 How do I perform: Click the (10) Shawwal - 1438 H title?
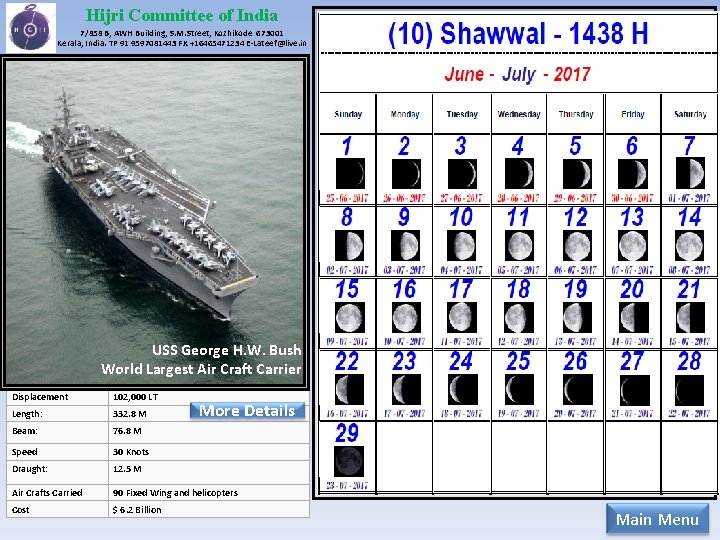coord(518,34)
